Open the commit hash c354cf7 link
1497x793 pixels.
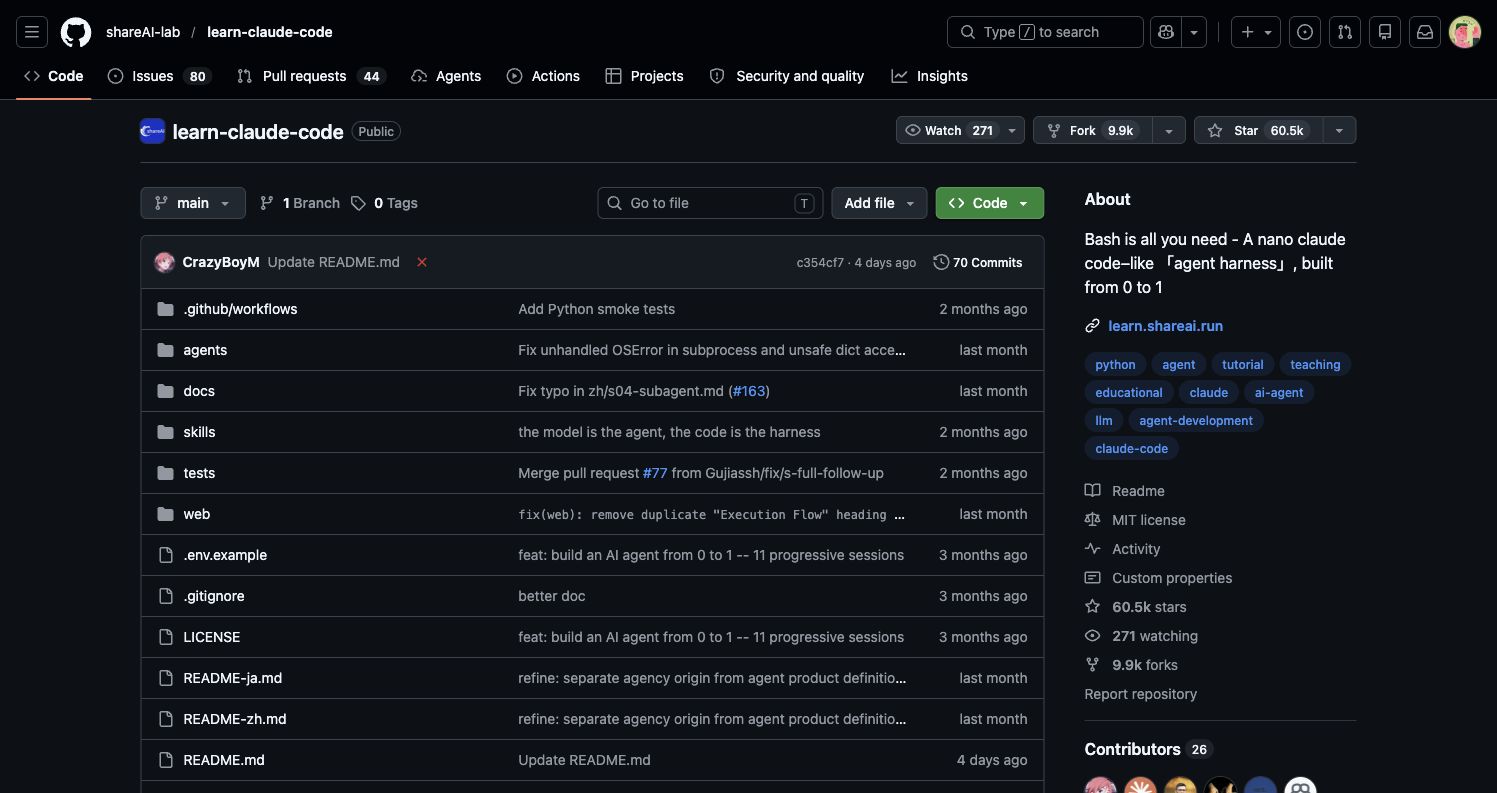pos(820,263)
